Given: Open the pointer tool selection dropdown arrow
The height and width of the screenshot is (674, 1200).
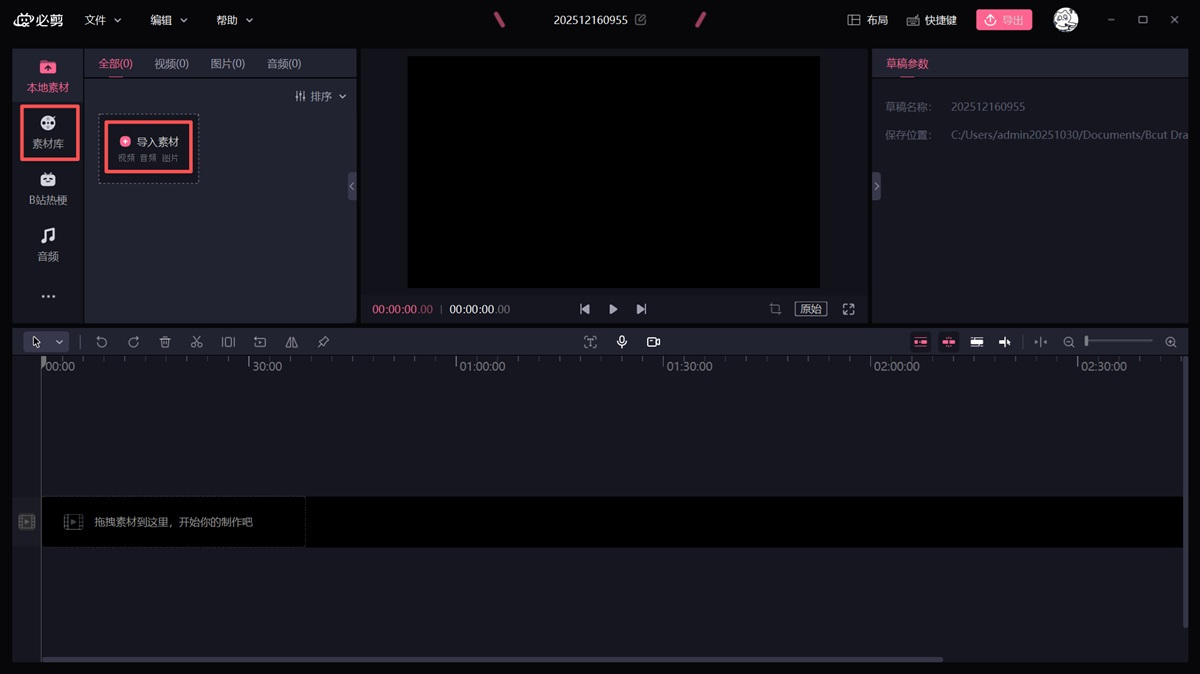Looking at the screenshot, I should click(59, 342).
